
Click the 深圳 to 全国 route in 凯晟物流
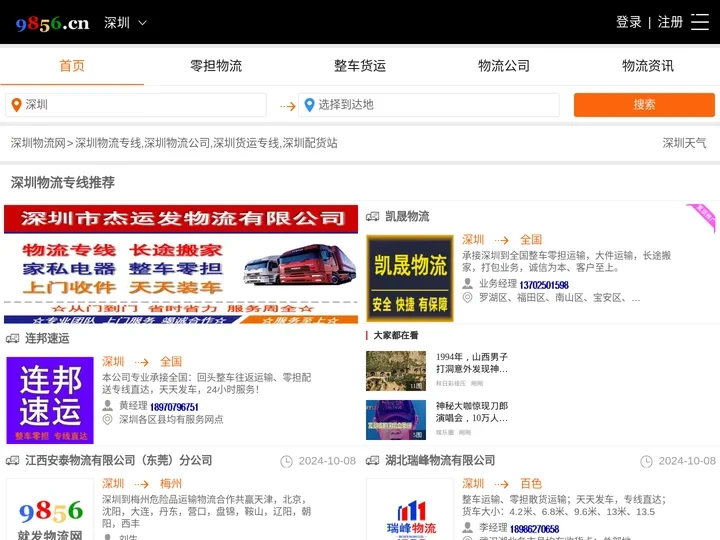pos(502,239)
